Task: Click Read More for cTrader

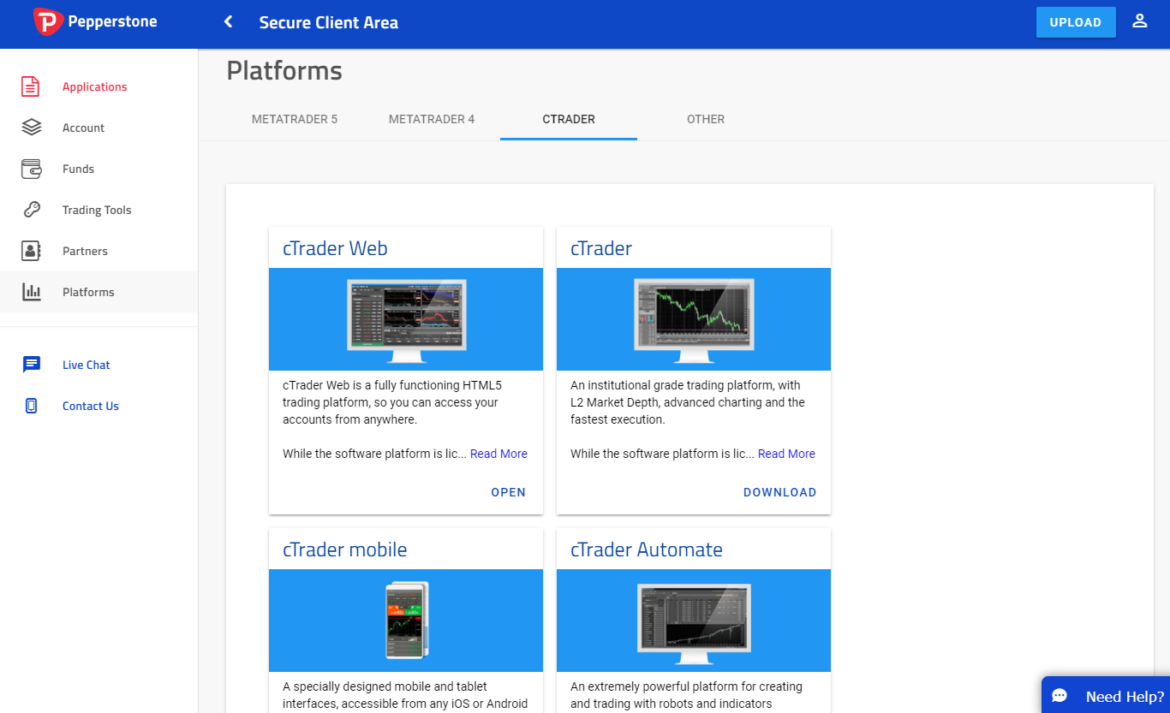Action: [x=786, y=453]
